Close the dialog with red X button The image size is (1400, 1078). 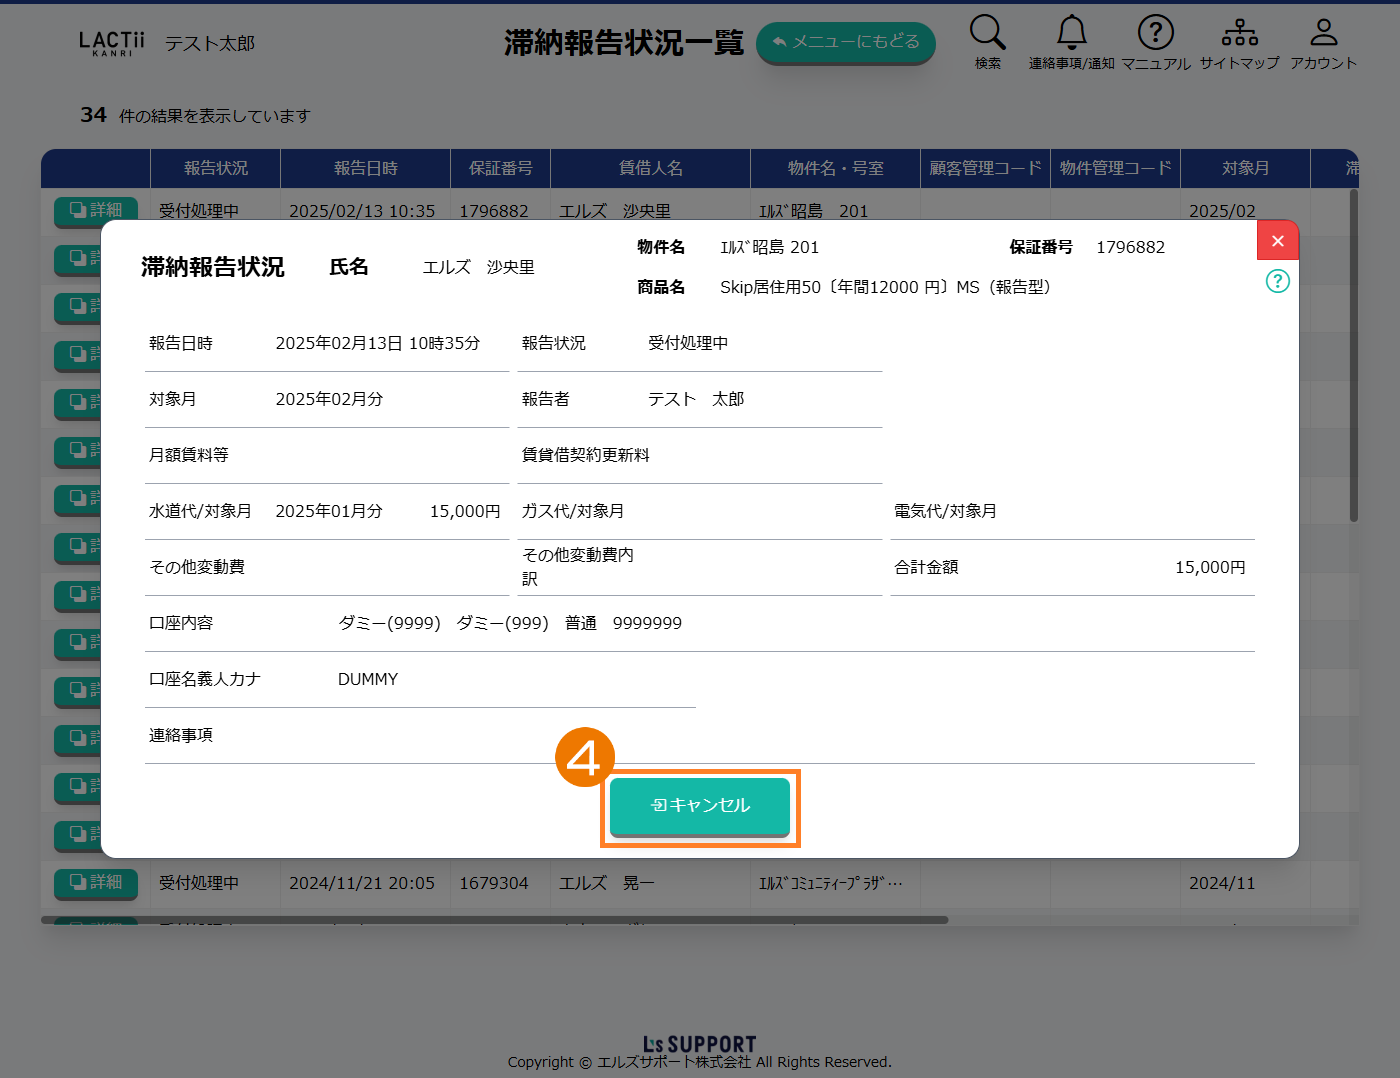coord(1277,241)
